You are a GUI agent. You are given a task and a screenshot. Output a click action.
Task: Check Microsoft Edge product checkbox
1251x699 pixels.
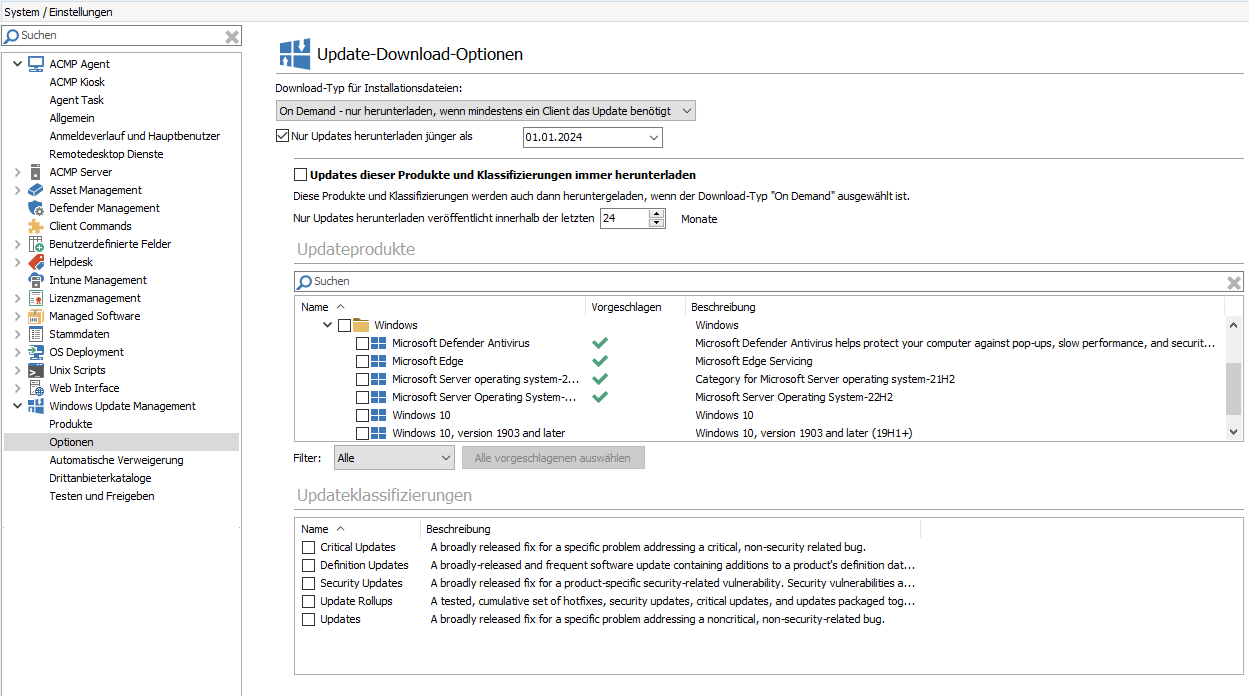[363, 361]
